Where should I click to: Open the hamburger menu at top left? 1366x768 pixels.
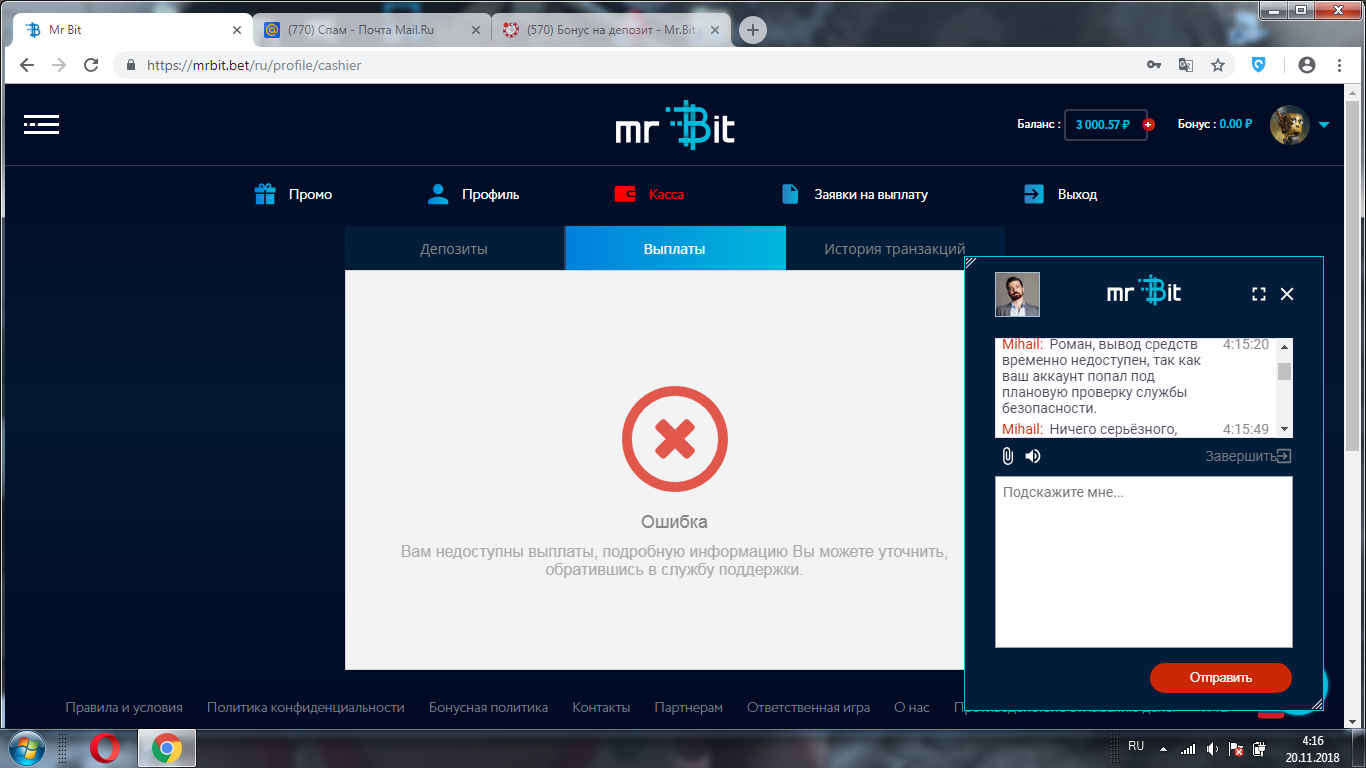click(x=41, y=125)
